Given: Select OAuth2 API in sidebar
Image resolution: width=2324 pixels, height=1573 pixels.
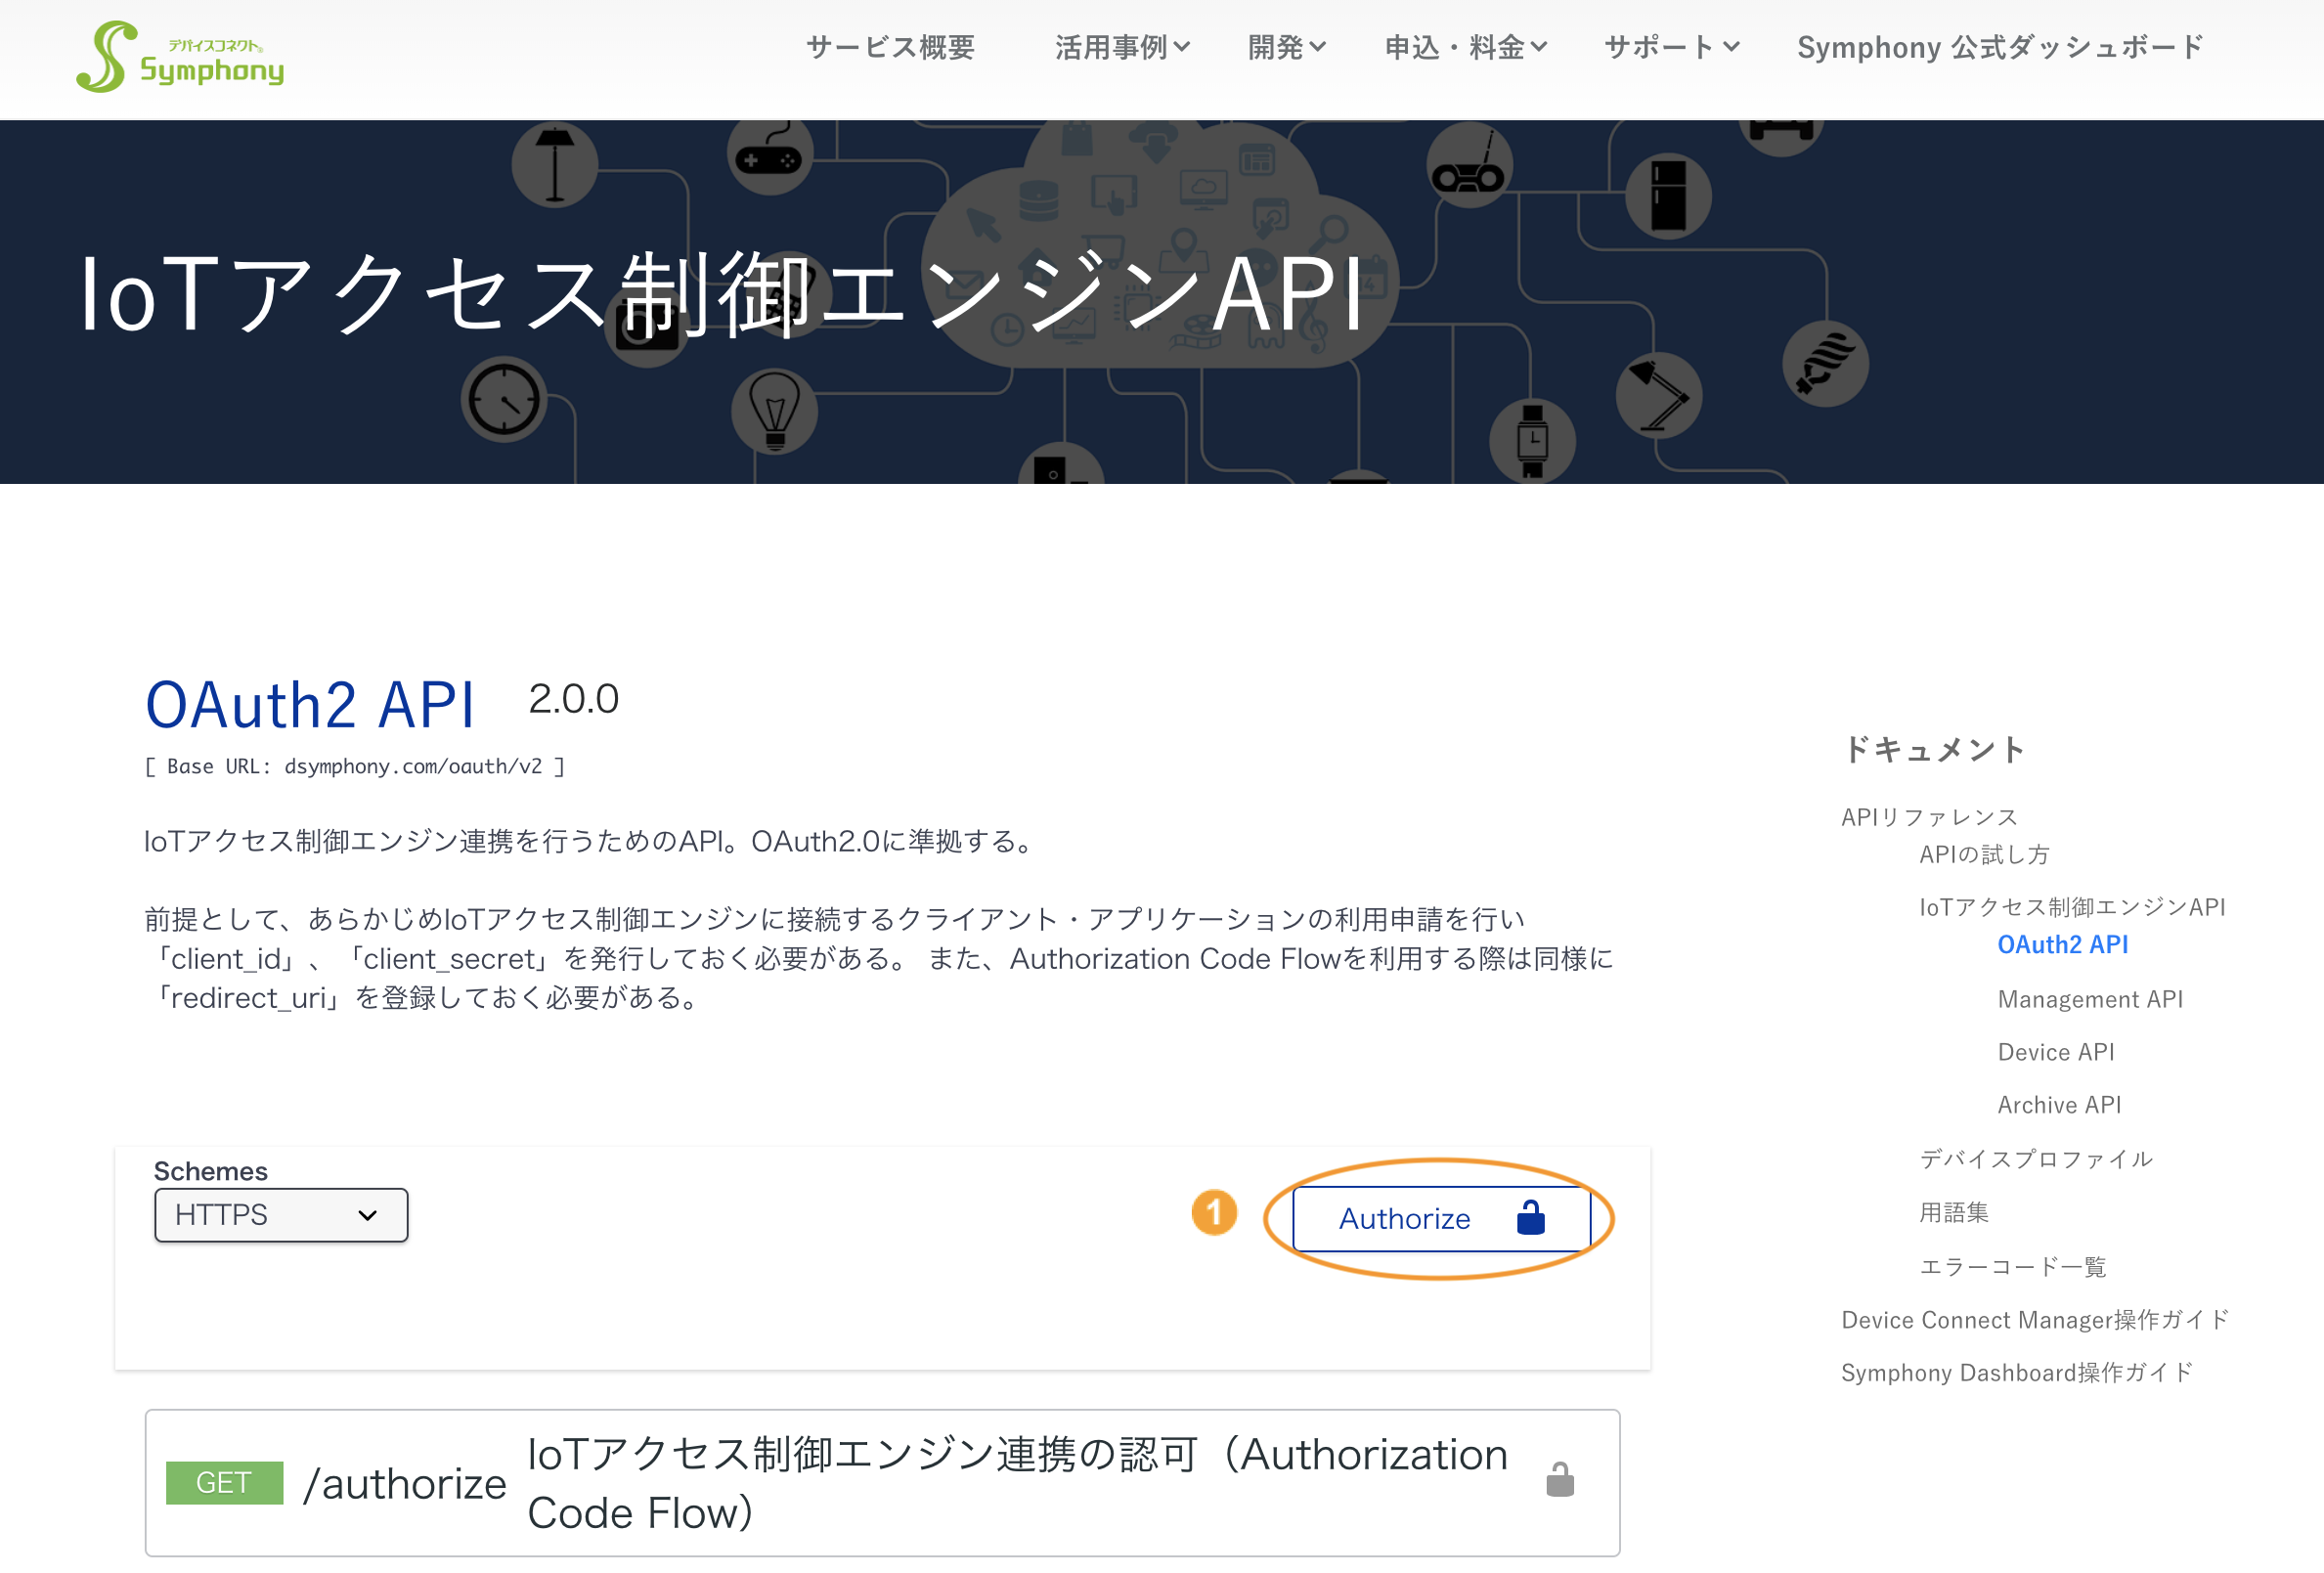Looking at the screenshot, I should click(2062, 944).
